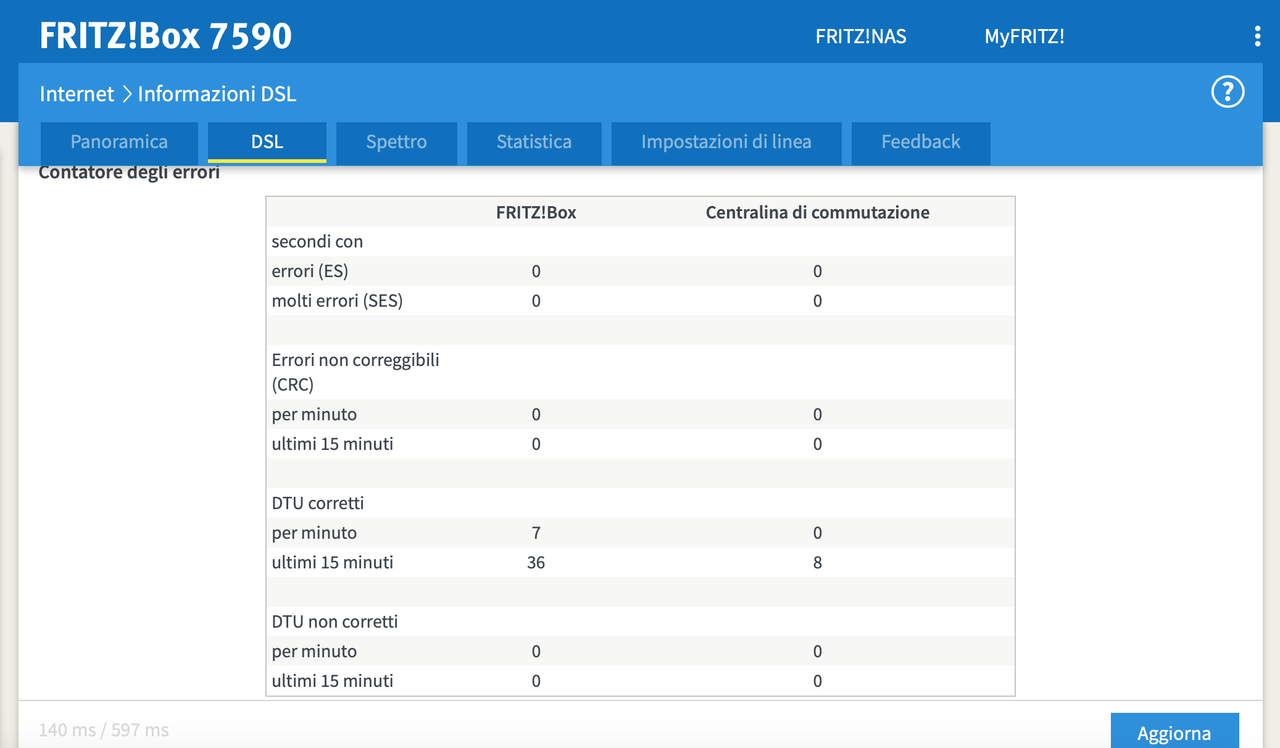Click the FRITZ!Box column header
1280x748 pixels.
pos(536,212)
